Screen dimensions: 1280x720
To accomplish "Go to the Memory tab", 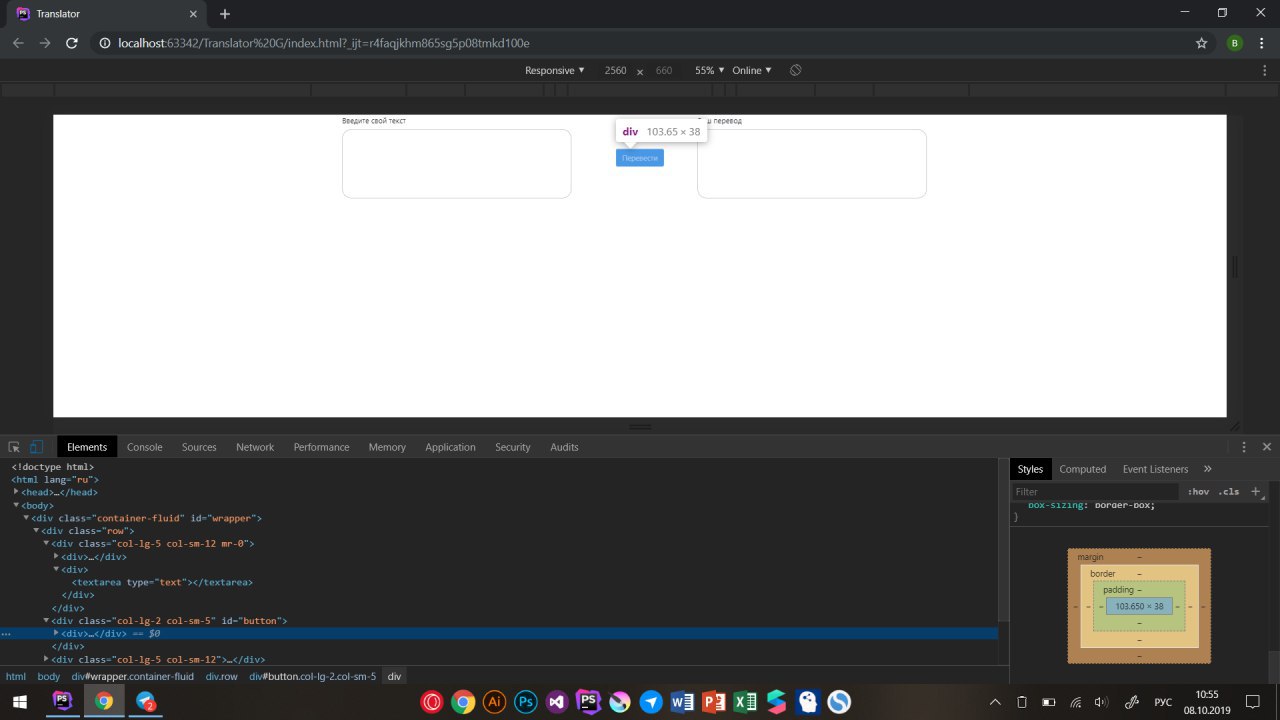I will point(387,447).
